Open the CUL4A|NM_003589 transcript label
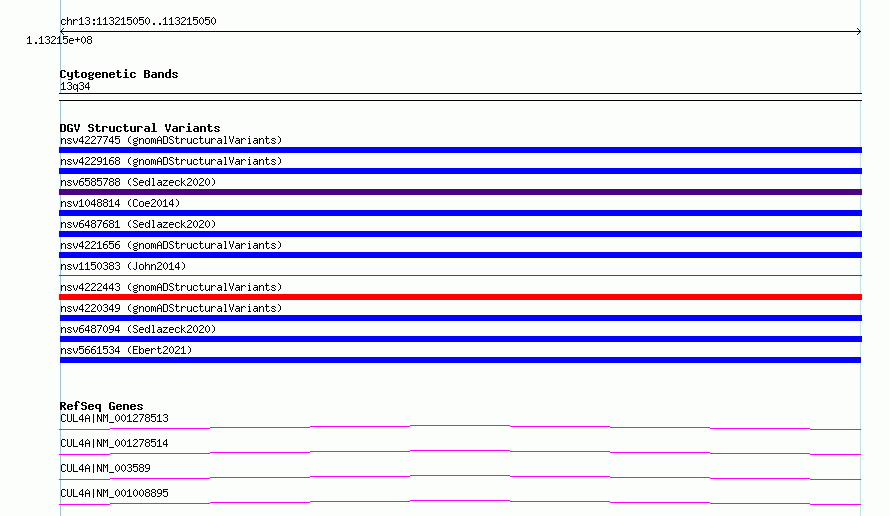Viewport: 890px width, 516px height. (x=105, y=468)
